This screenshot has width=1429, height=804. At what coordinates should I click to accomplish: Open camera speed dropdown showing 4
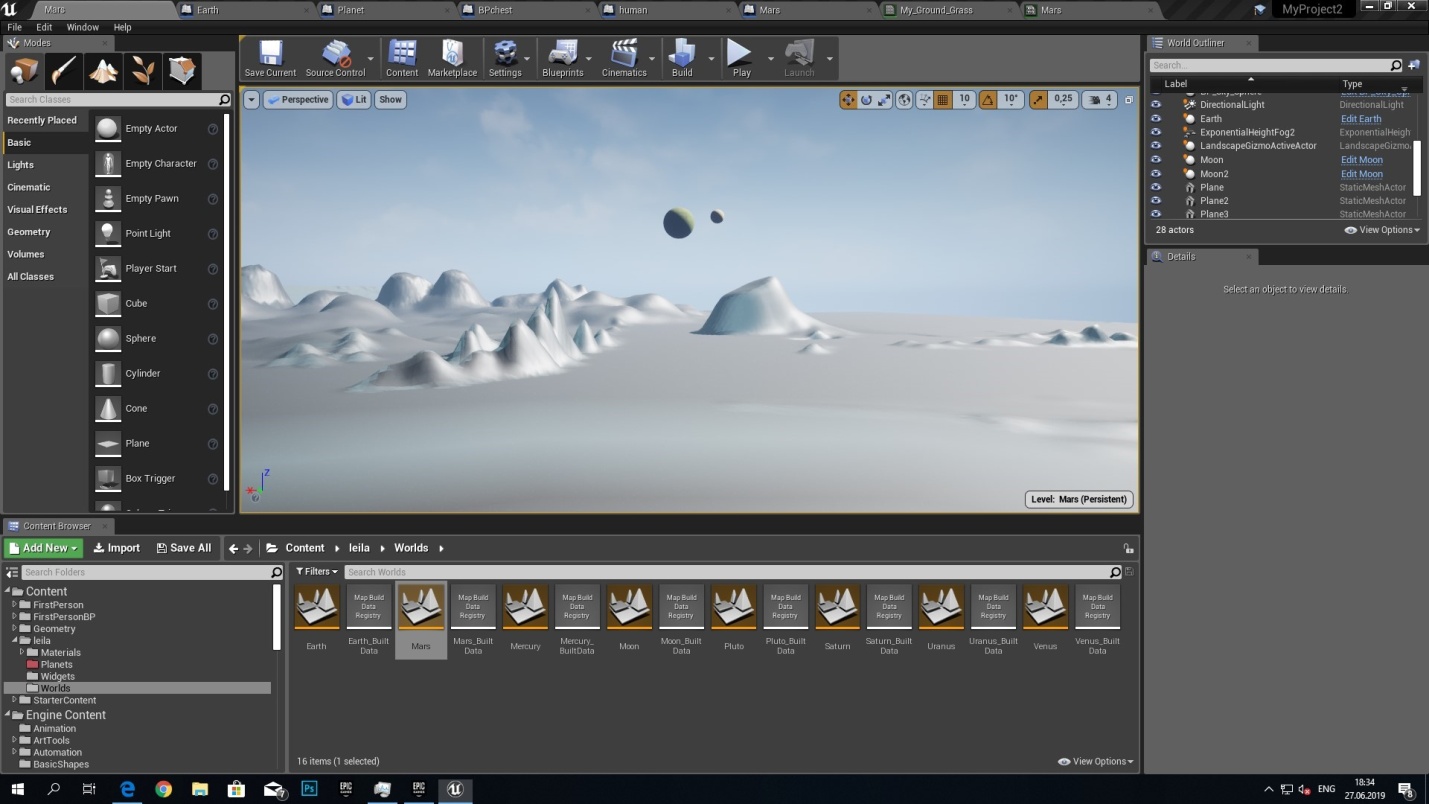(x=1101, y=100)
